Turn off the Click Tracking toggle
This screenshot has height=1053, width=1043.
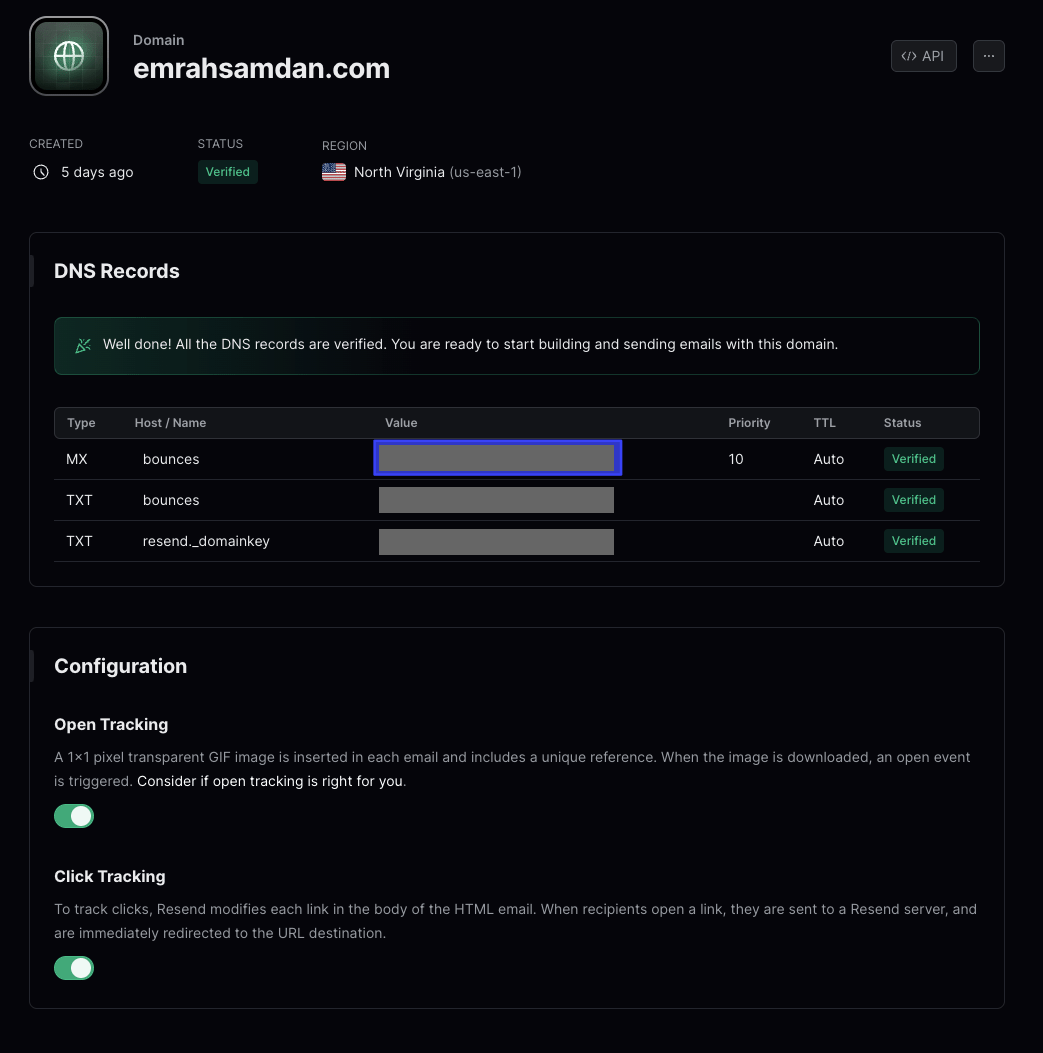click(x=74, y=968)
